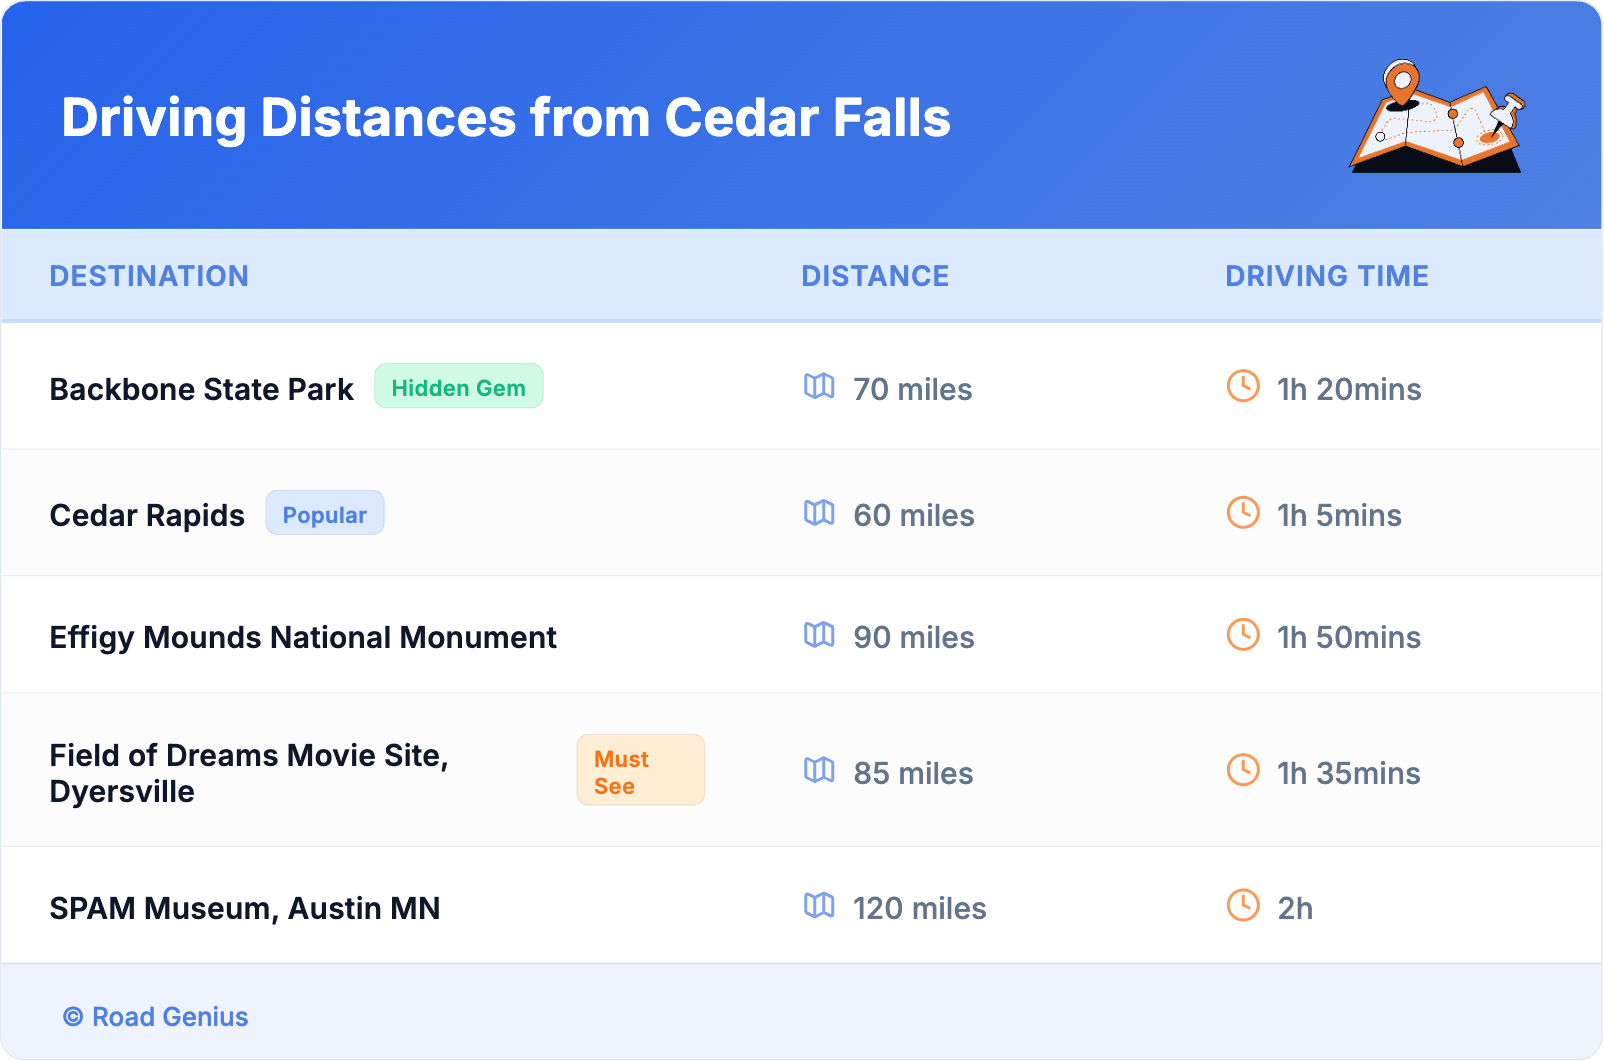This screenshot has height=1062, width=1604.
Task: Click the map icon beside 70 miles
Action: tap(819, 386)
